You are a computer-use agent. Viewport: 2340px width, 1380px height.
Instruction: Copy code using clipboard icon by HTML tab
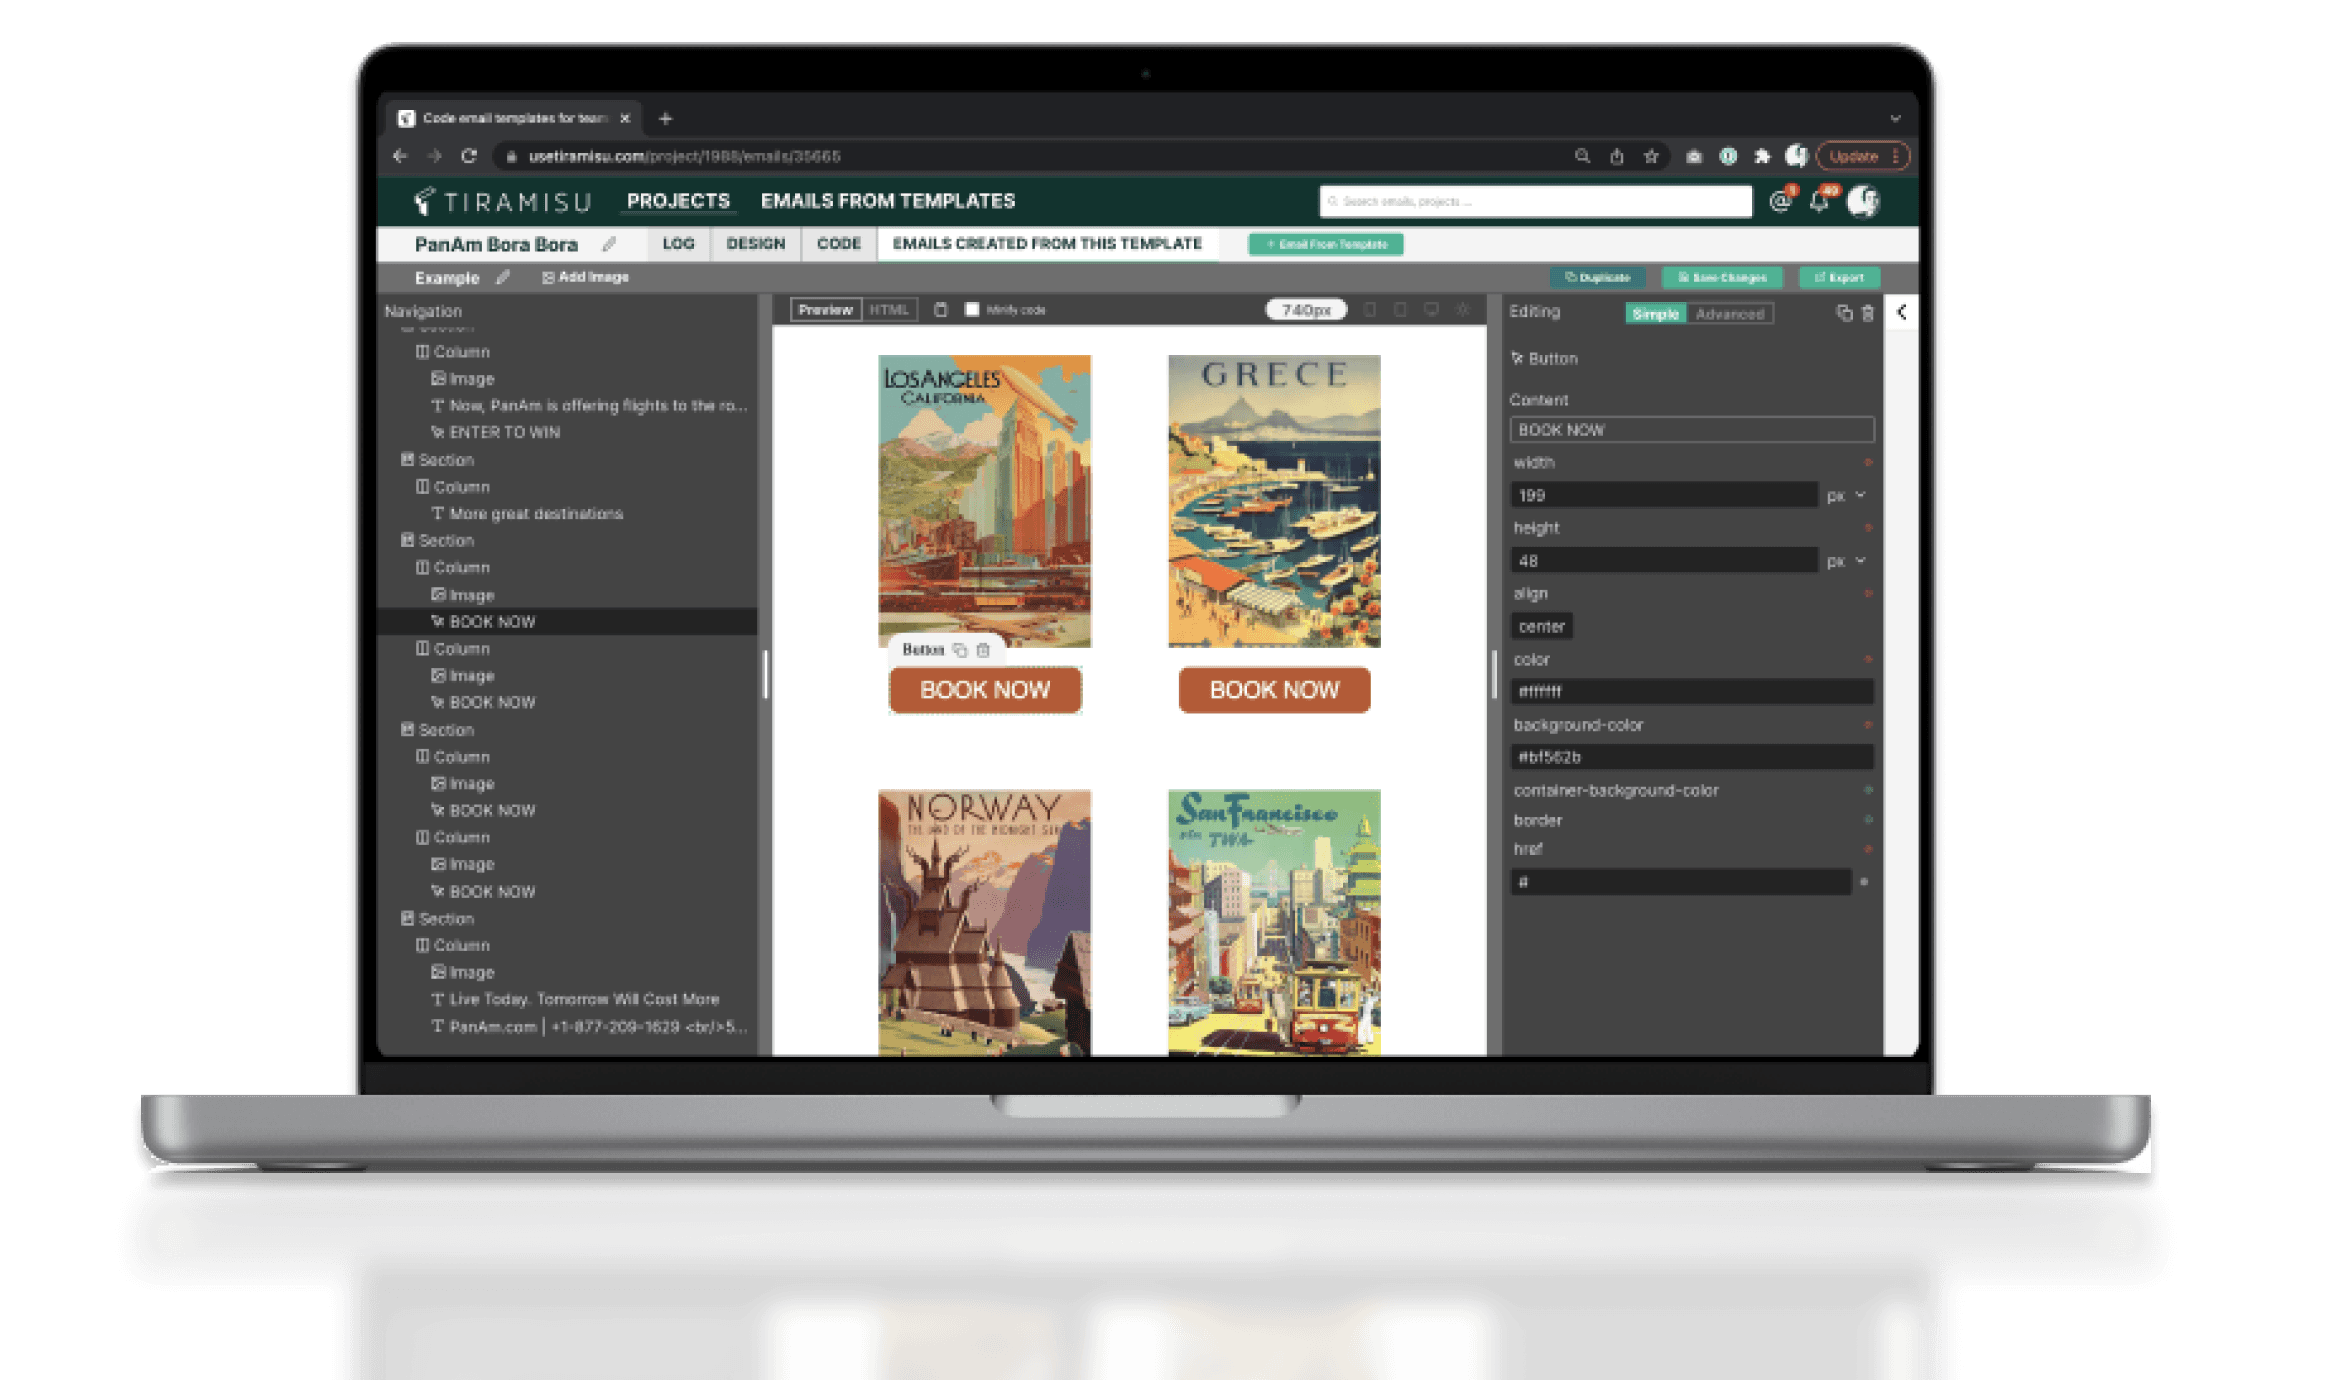[x=940, y=310]
